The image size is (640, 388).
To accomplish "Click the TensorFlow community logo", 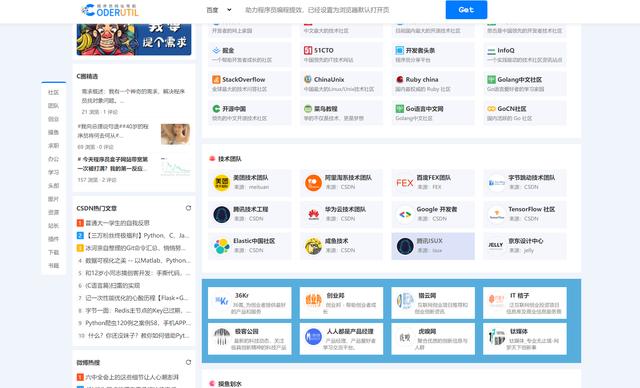I will [497, 214].
